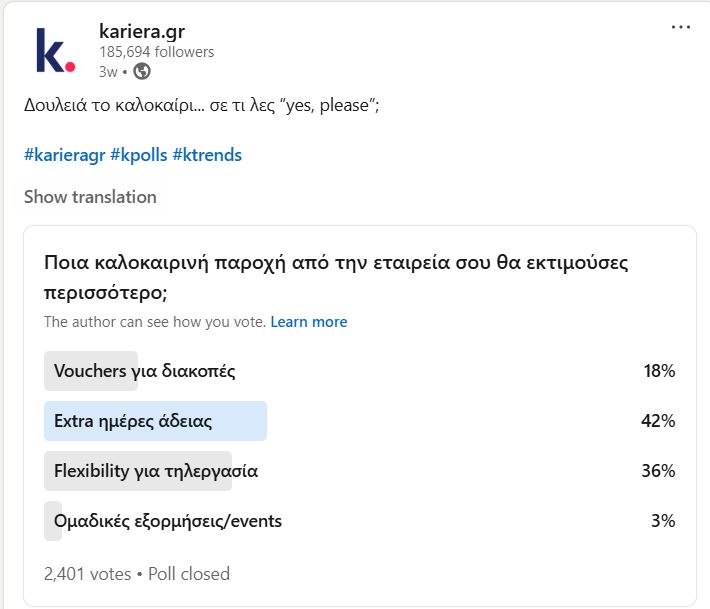Click the 3w post timestamp
The width and height of the screenshot is (710, 609).
point(107,71)
